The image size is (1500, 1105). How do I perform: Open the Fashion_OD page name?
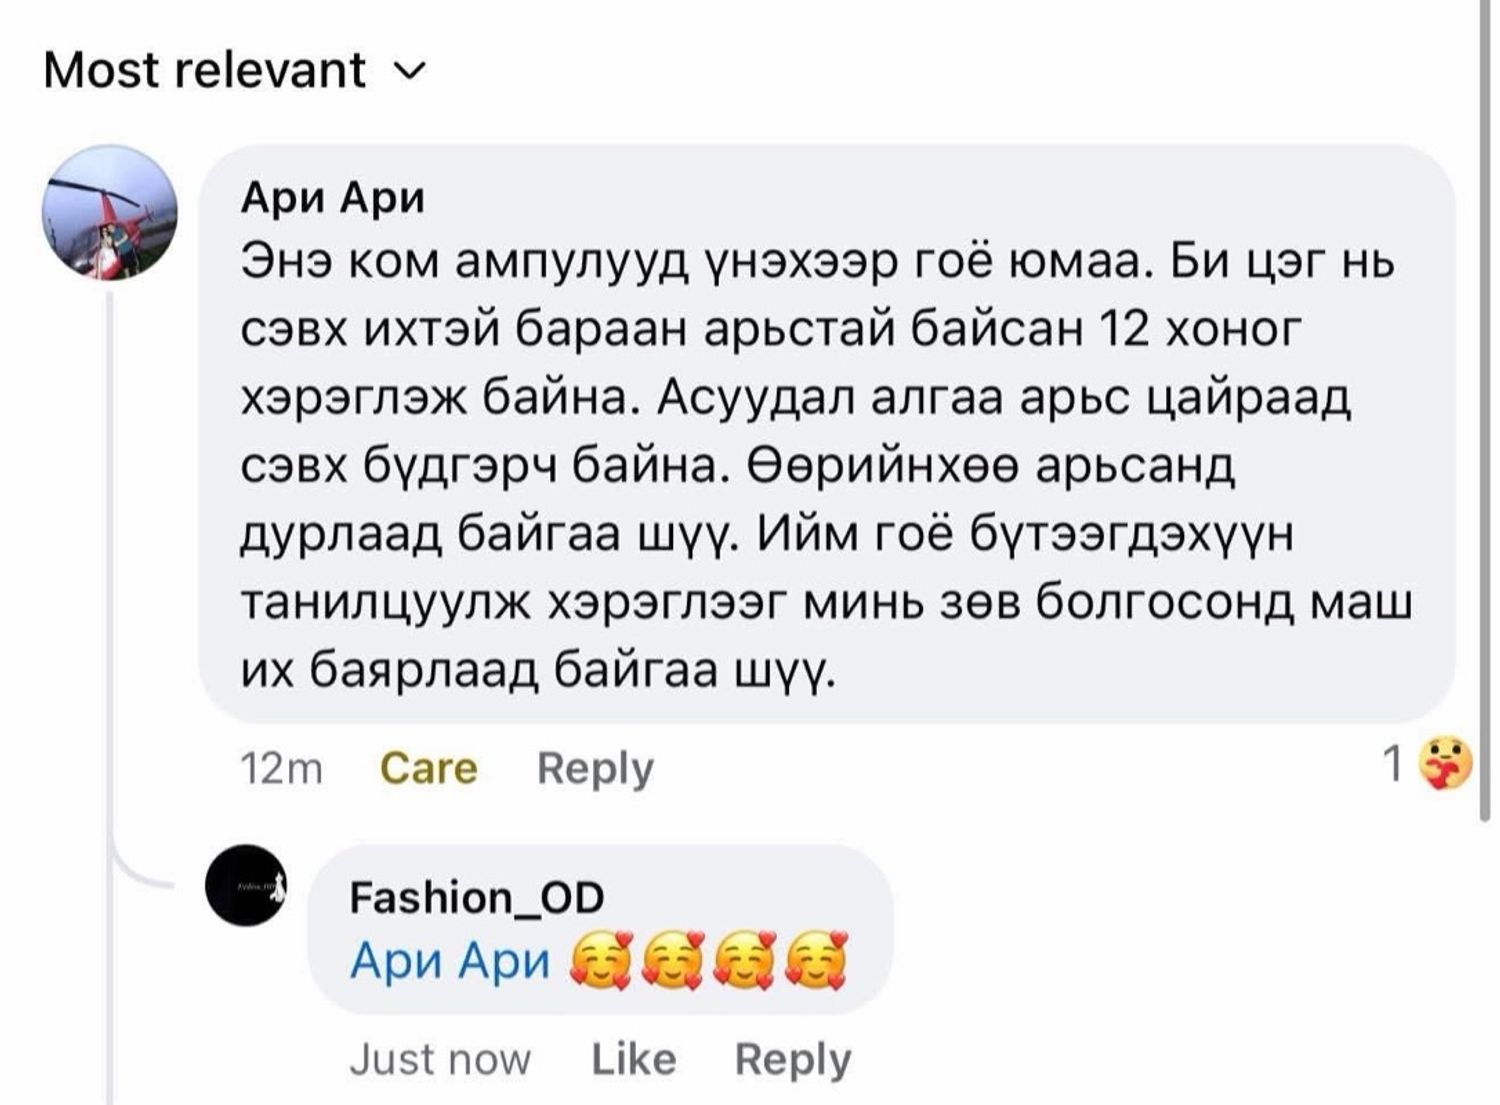477,897
